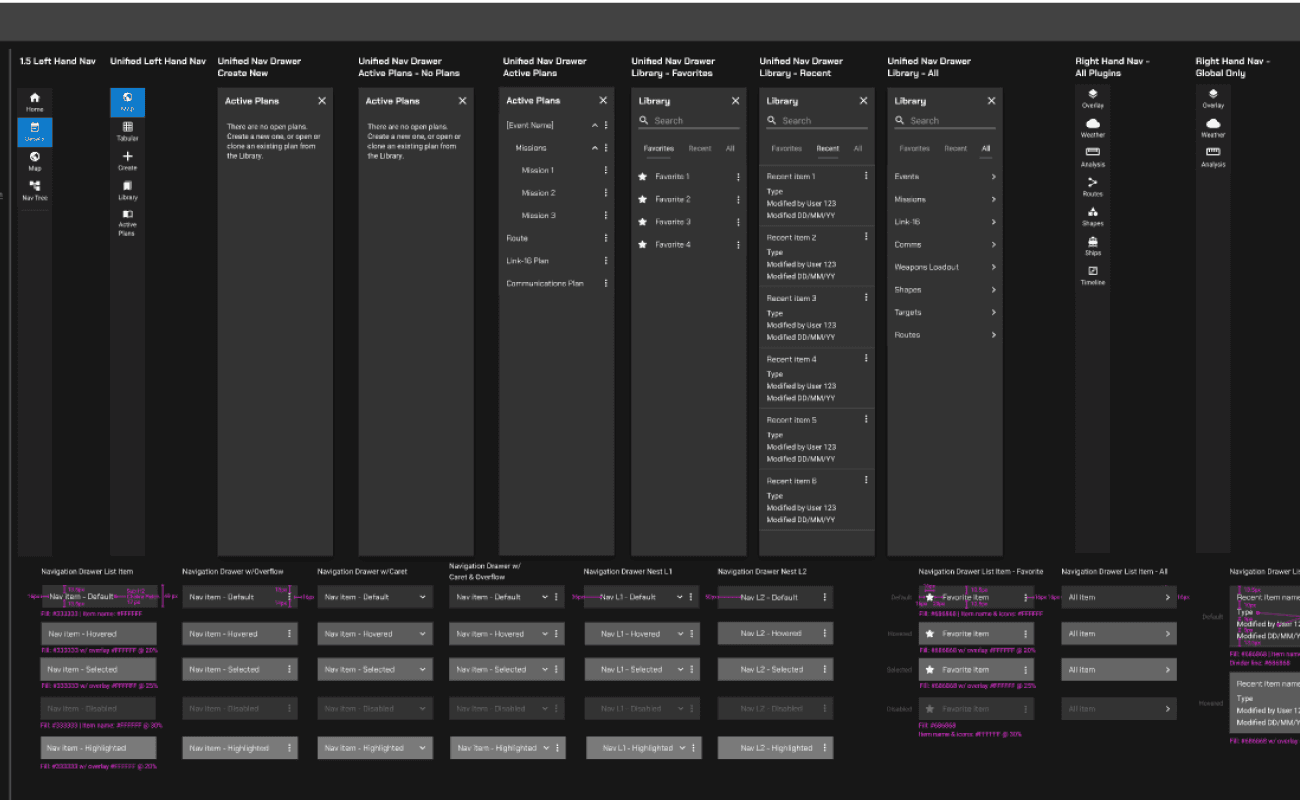Collapse the Missions caret in Active Plans
The width and height of the screenshot is (1300, 800).
pyautogui.click(x=595, y=148)
